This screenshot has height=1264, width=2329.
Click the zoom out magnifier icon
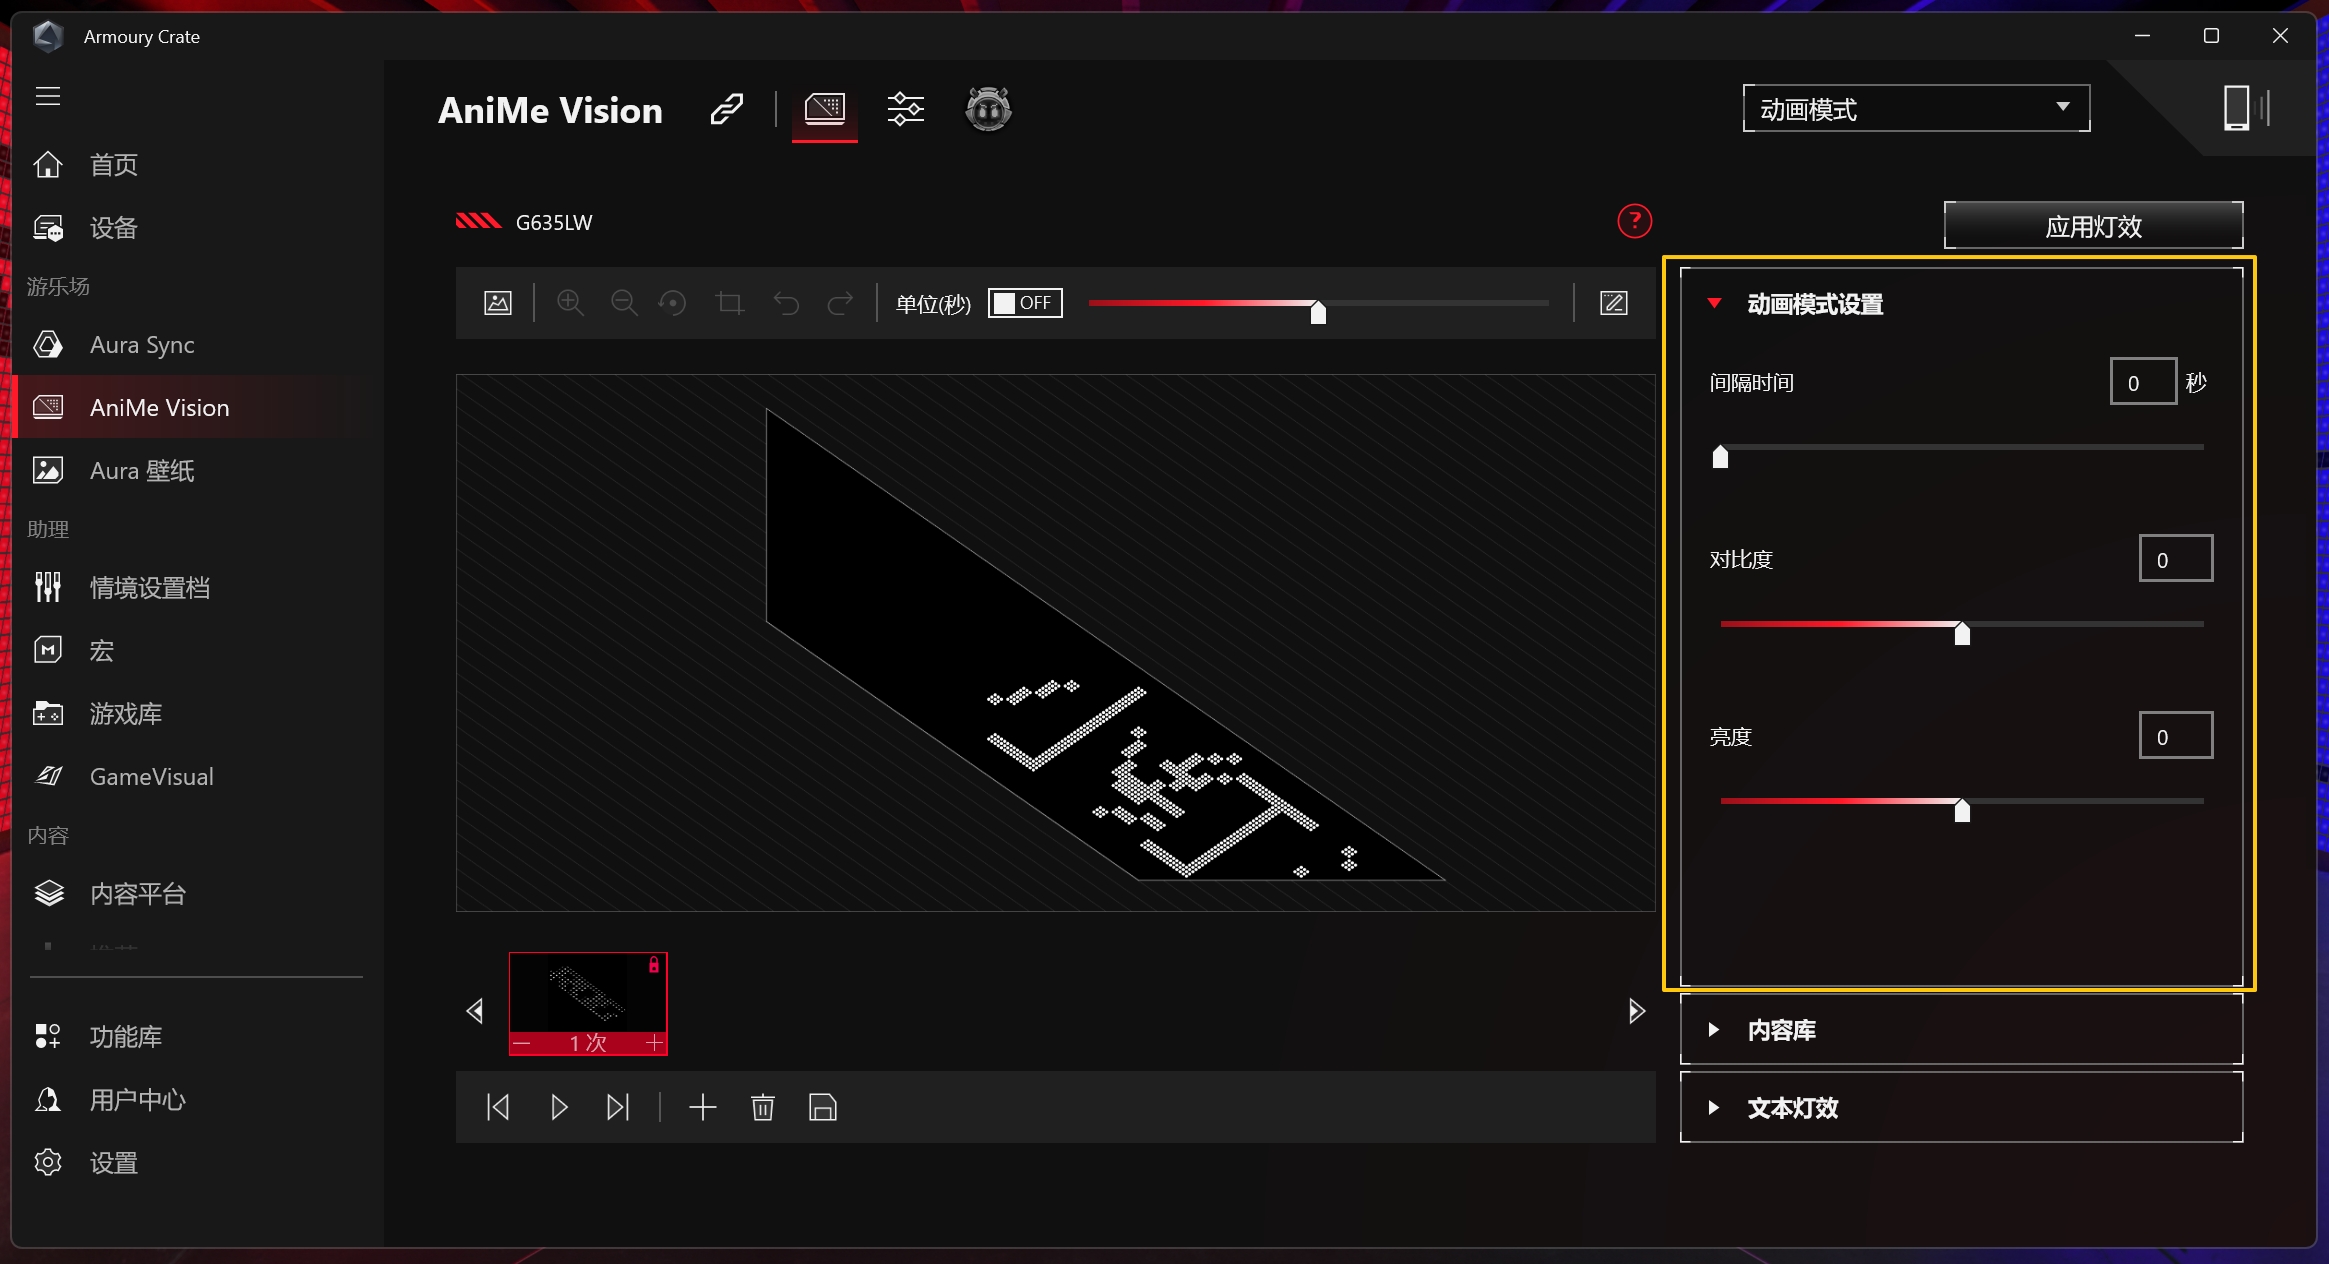624,303
